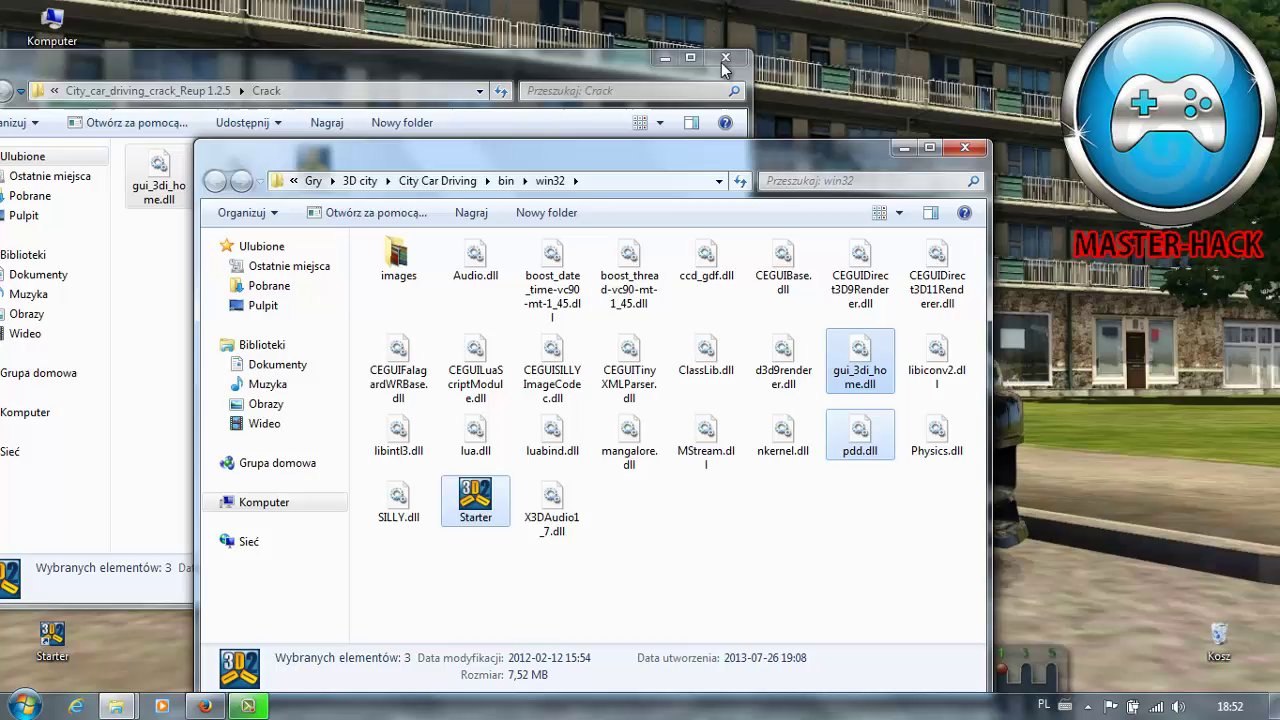
Task: Launch Internet Explorer from the taskbar
Action: (76, 706)
